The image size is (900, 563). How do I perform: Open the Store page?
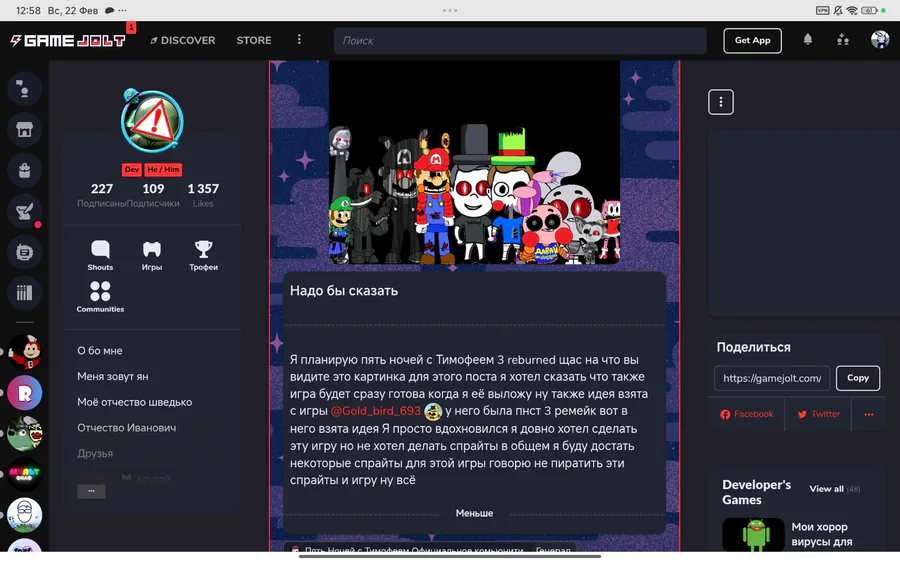254,40
